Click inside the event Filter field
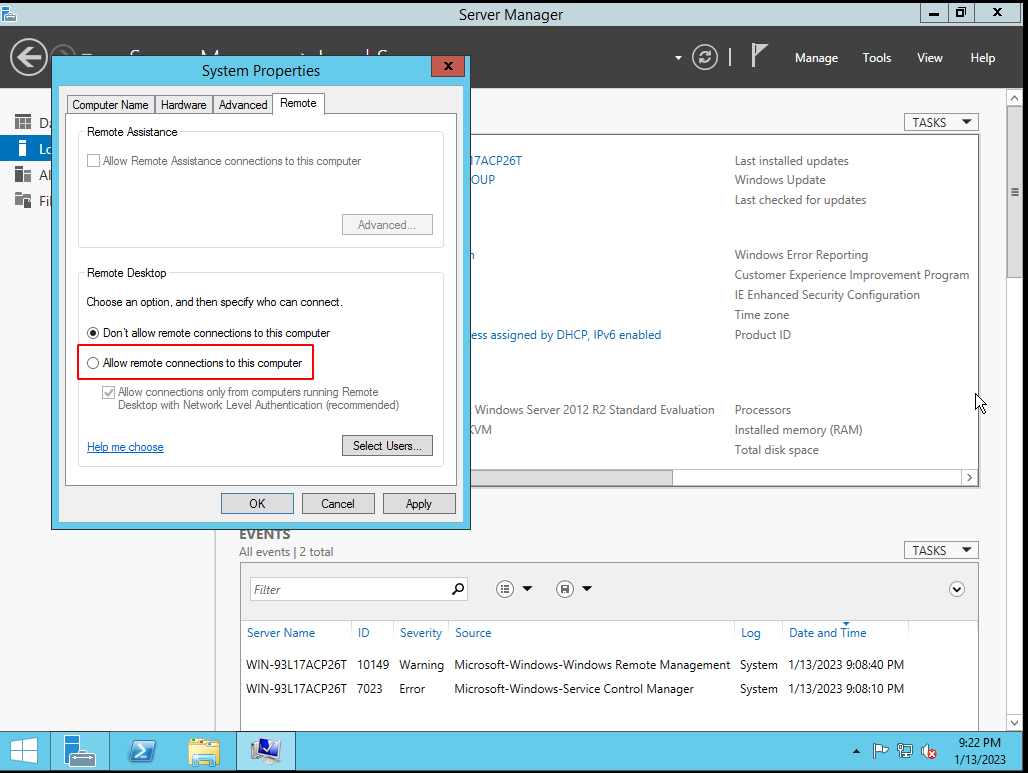This screenshot has height=773, width=1028. click(x=340, y=588)
